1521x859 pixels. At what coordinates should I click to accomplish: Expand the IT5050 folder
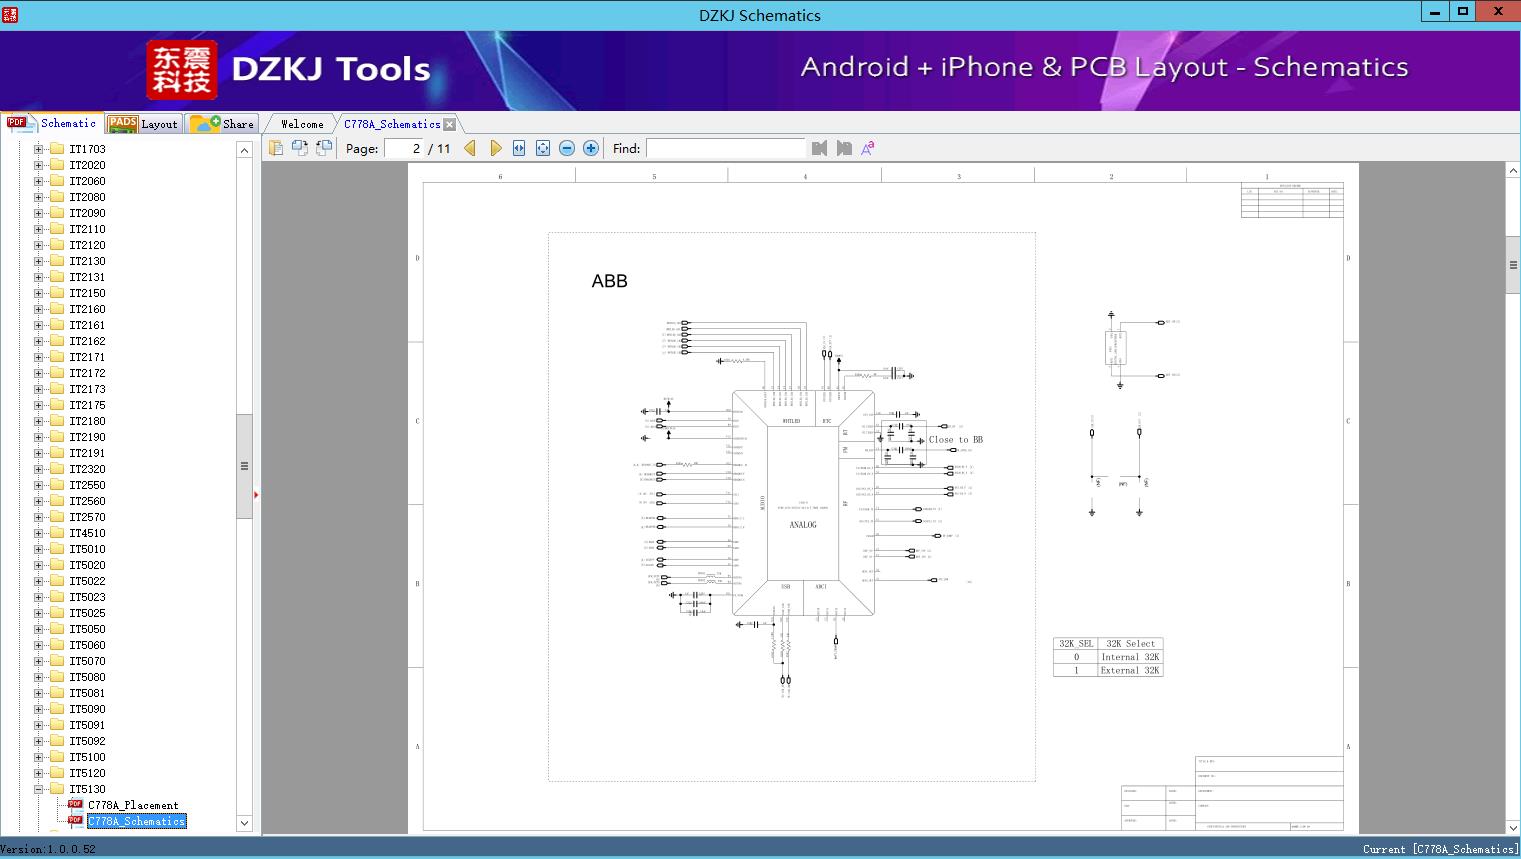[x=38, y=629]
